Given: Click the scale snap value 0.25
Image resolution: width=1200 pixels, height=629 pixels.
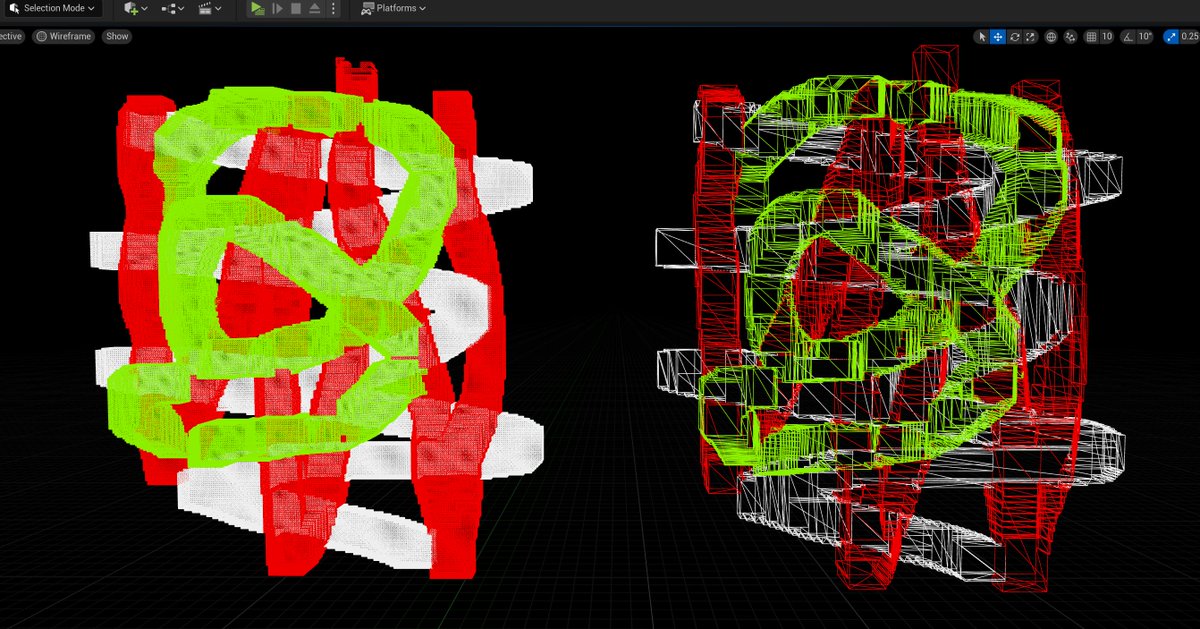Looking at the screenshot, I should (x=1190, y=36).
